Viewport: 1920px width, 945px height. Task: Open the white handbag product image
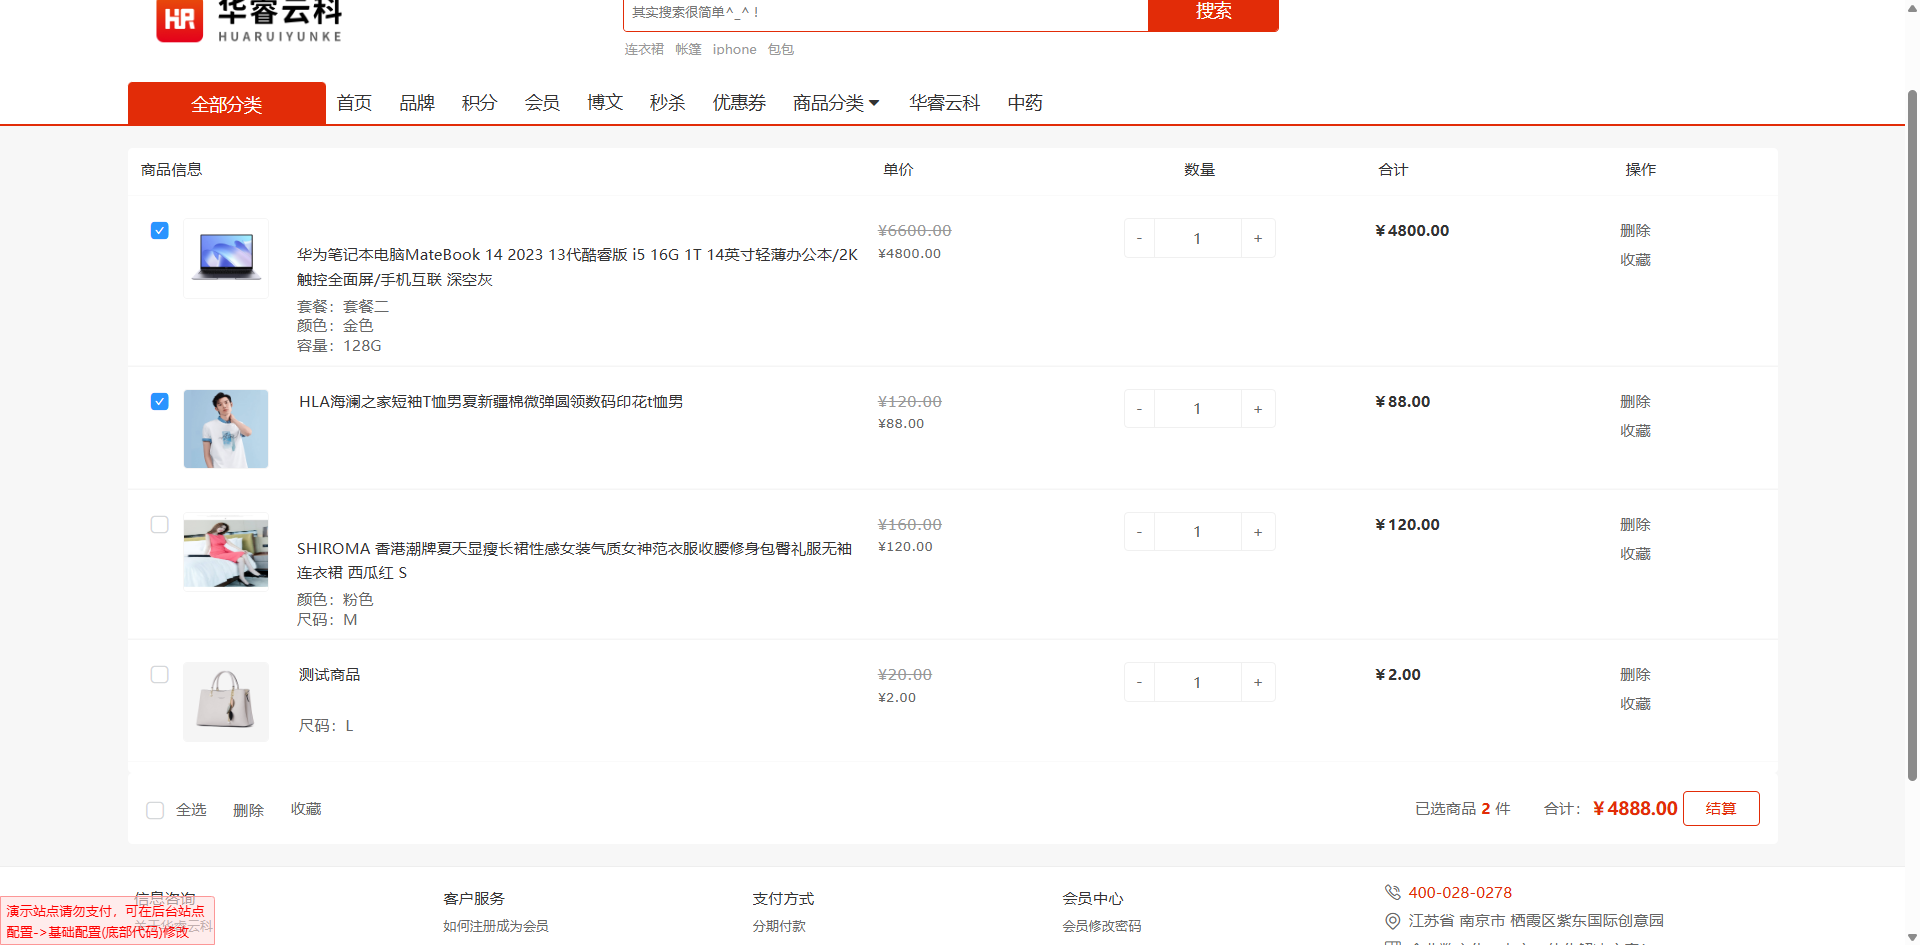coord(226,701)
